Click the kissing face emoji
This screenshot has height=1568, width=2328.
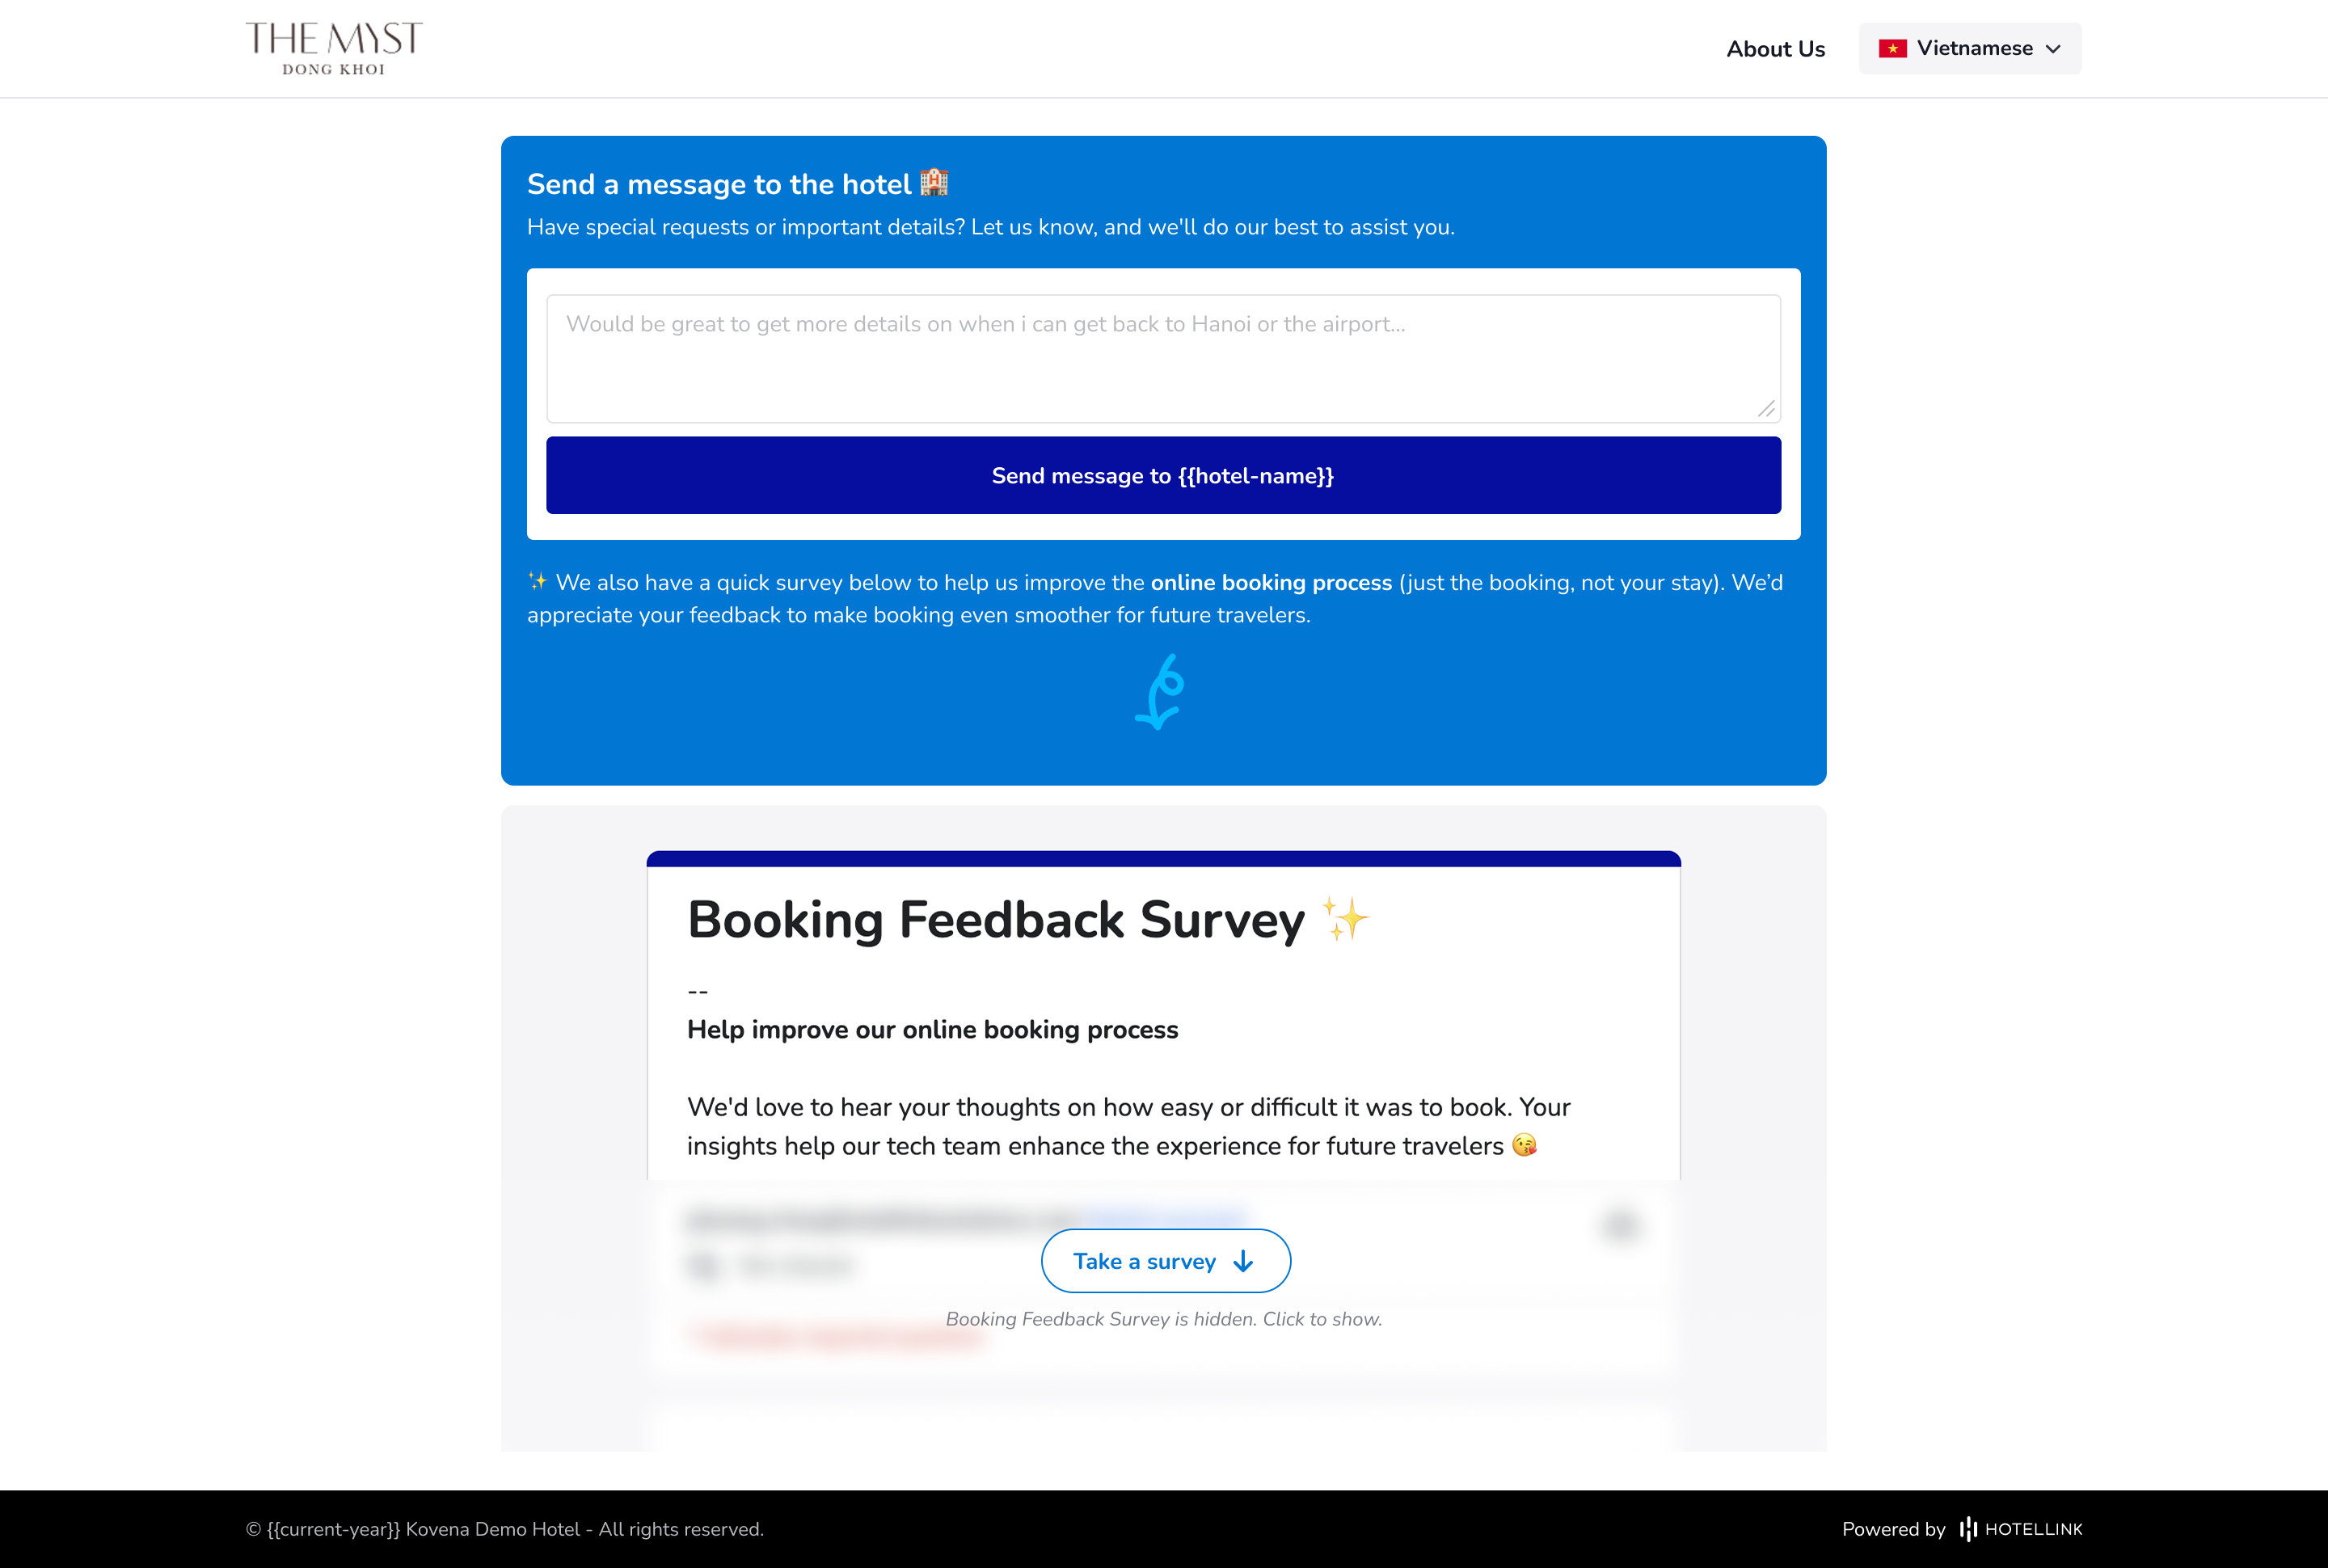coord(1524,1145)
